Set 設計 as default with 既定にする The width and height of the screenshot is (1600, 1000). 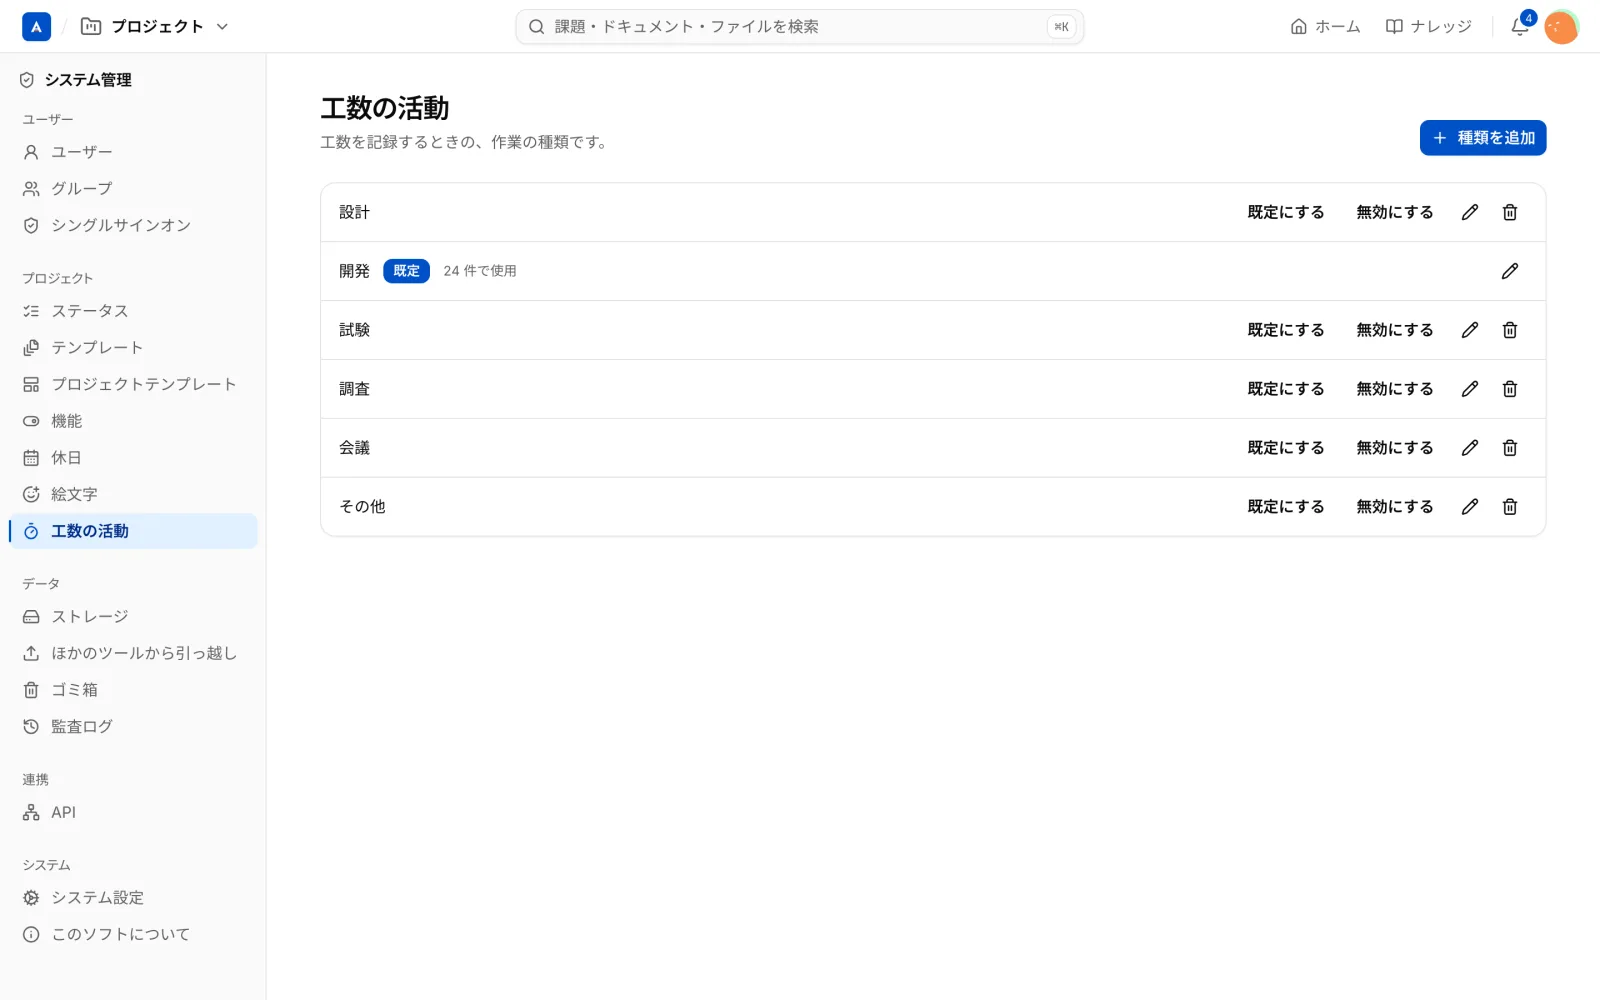tap(1286, 212)
